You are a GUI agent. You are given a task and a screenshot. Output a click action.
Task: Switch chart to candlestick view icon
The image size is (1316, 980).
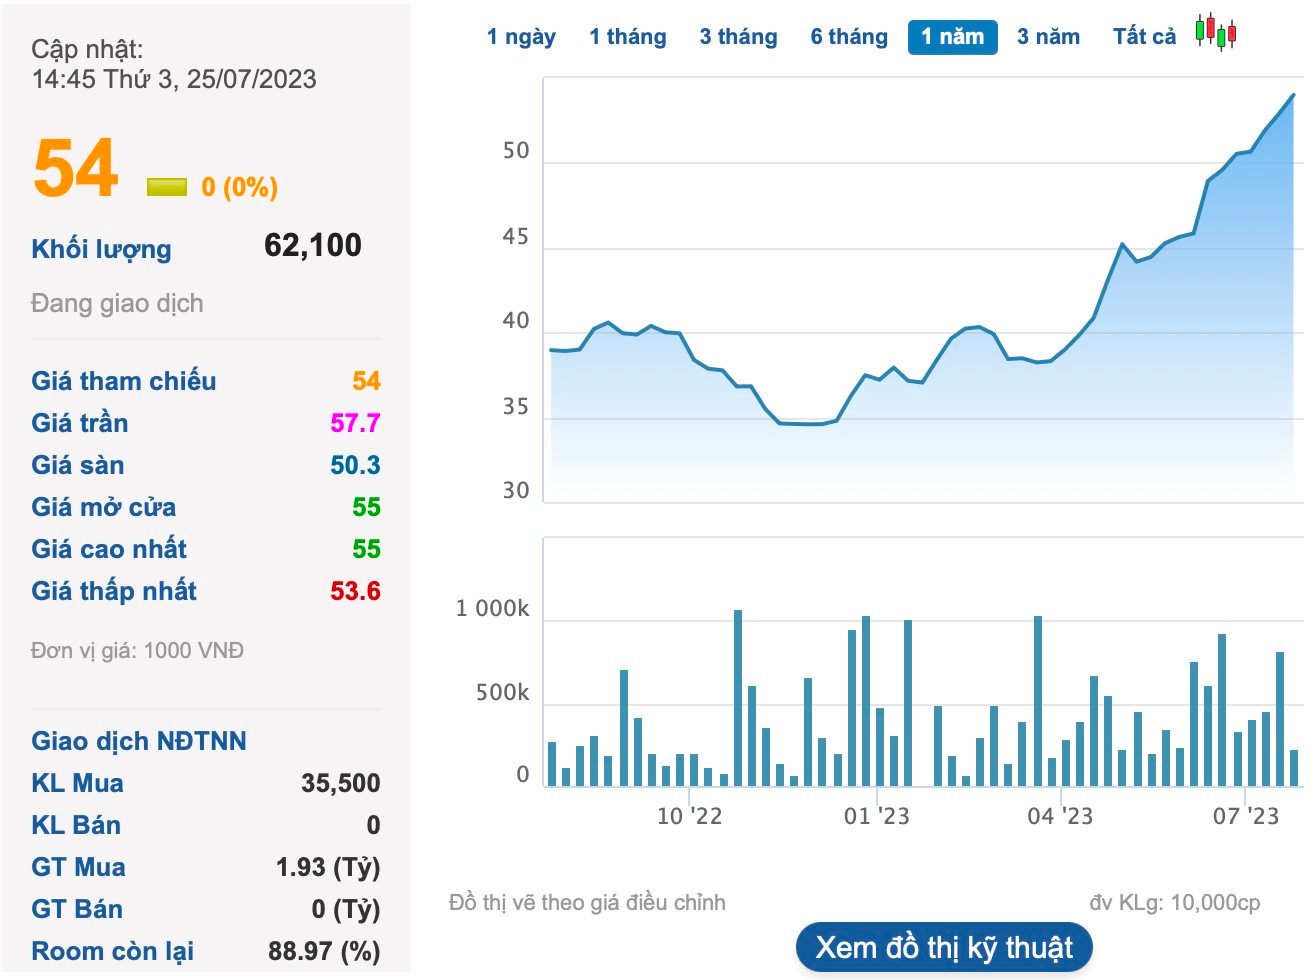pyautogui.click(x=1216, y=33)
